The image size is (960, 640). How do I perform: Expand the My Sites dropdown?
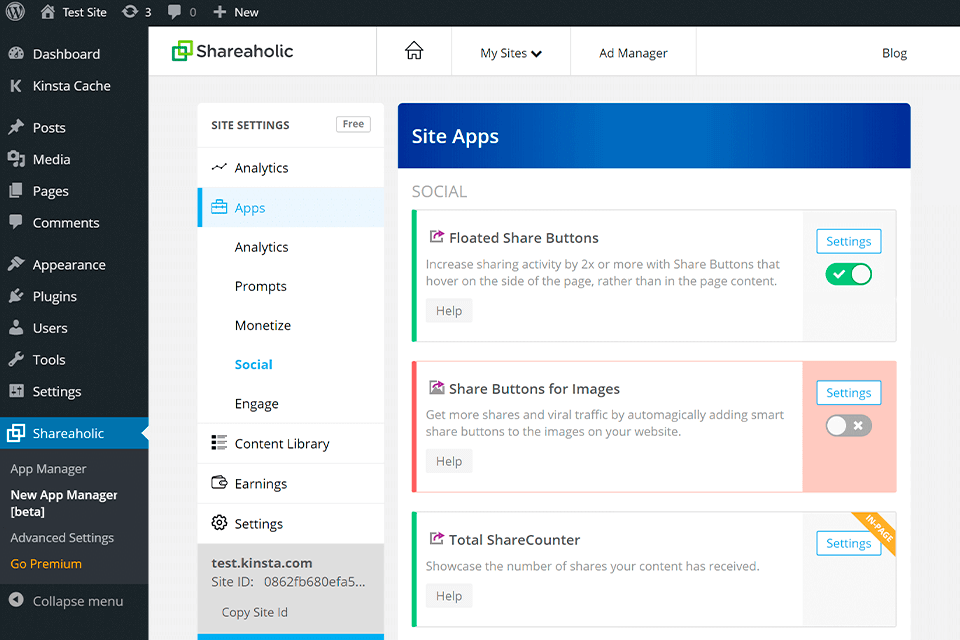510,53
